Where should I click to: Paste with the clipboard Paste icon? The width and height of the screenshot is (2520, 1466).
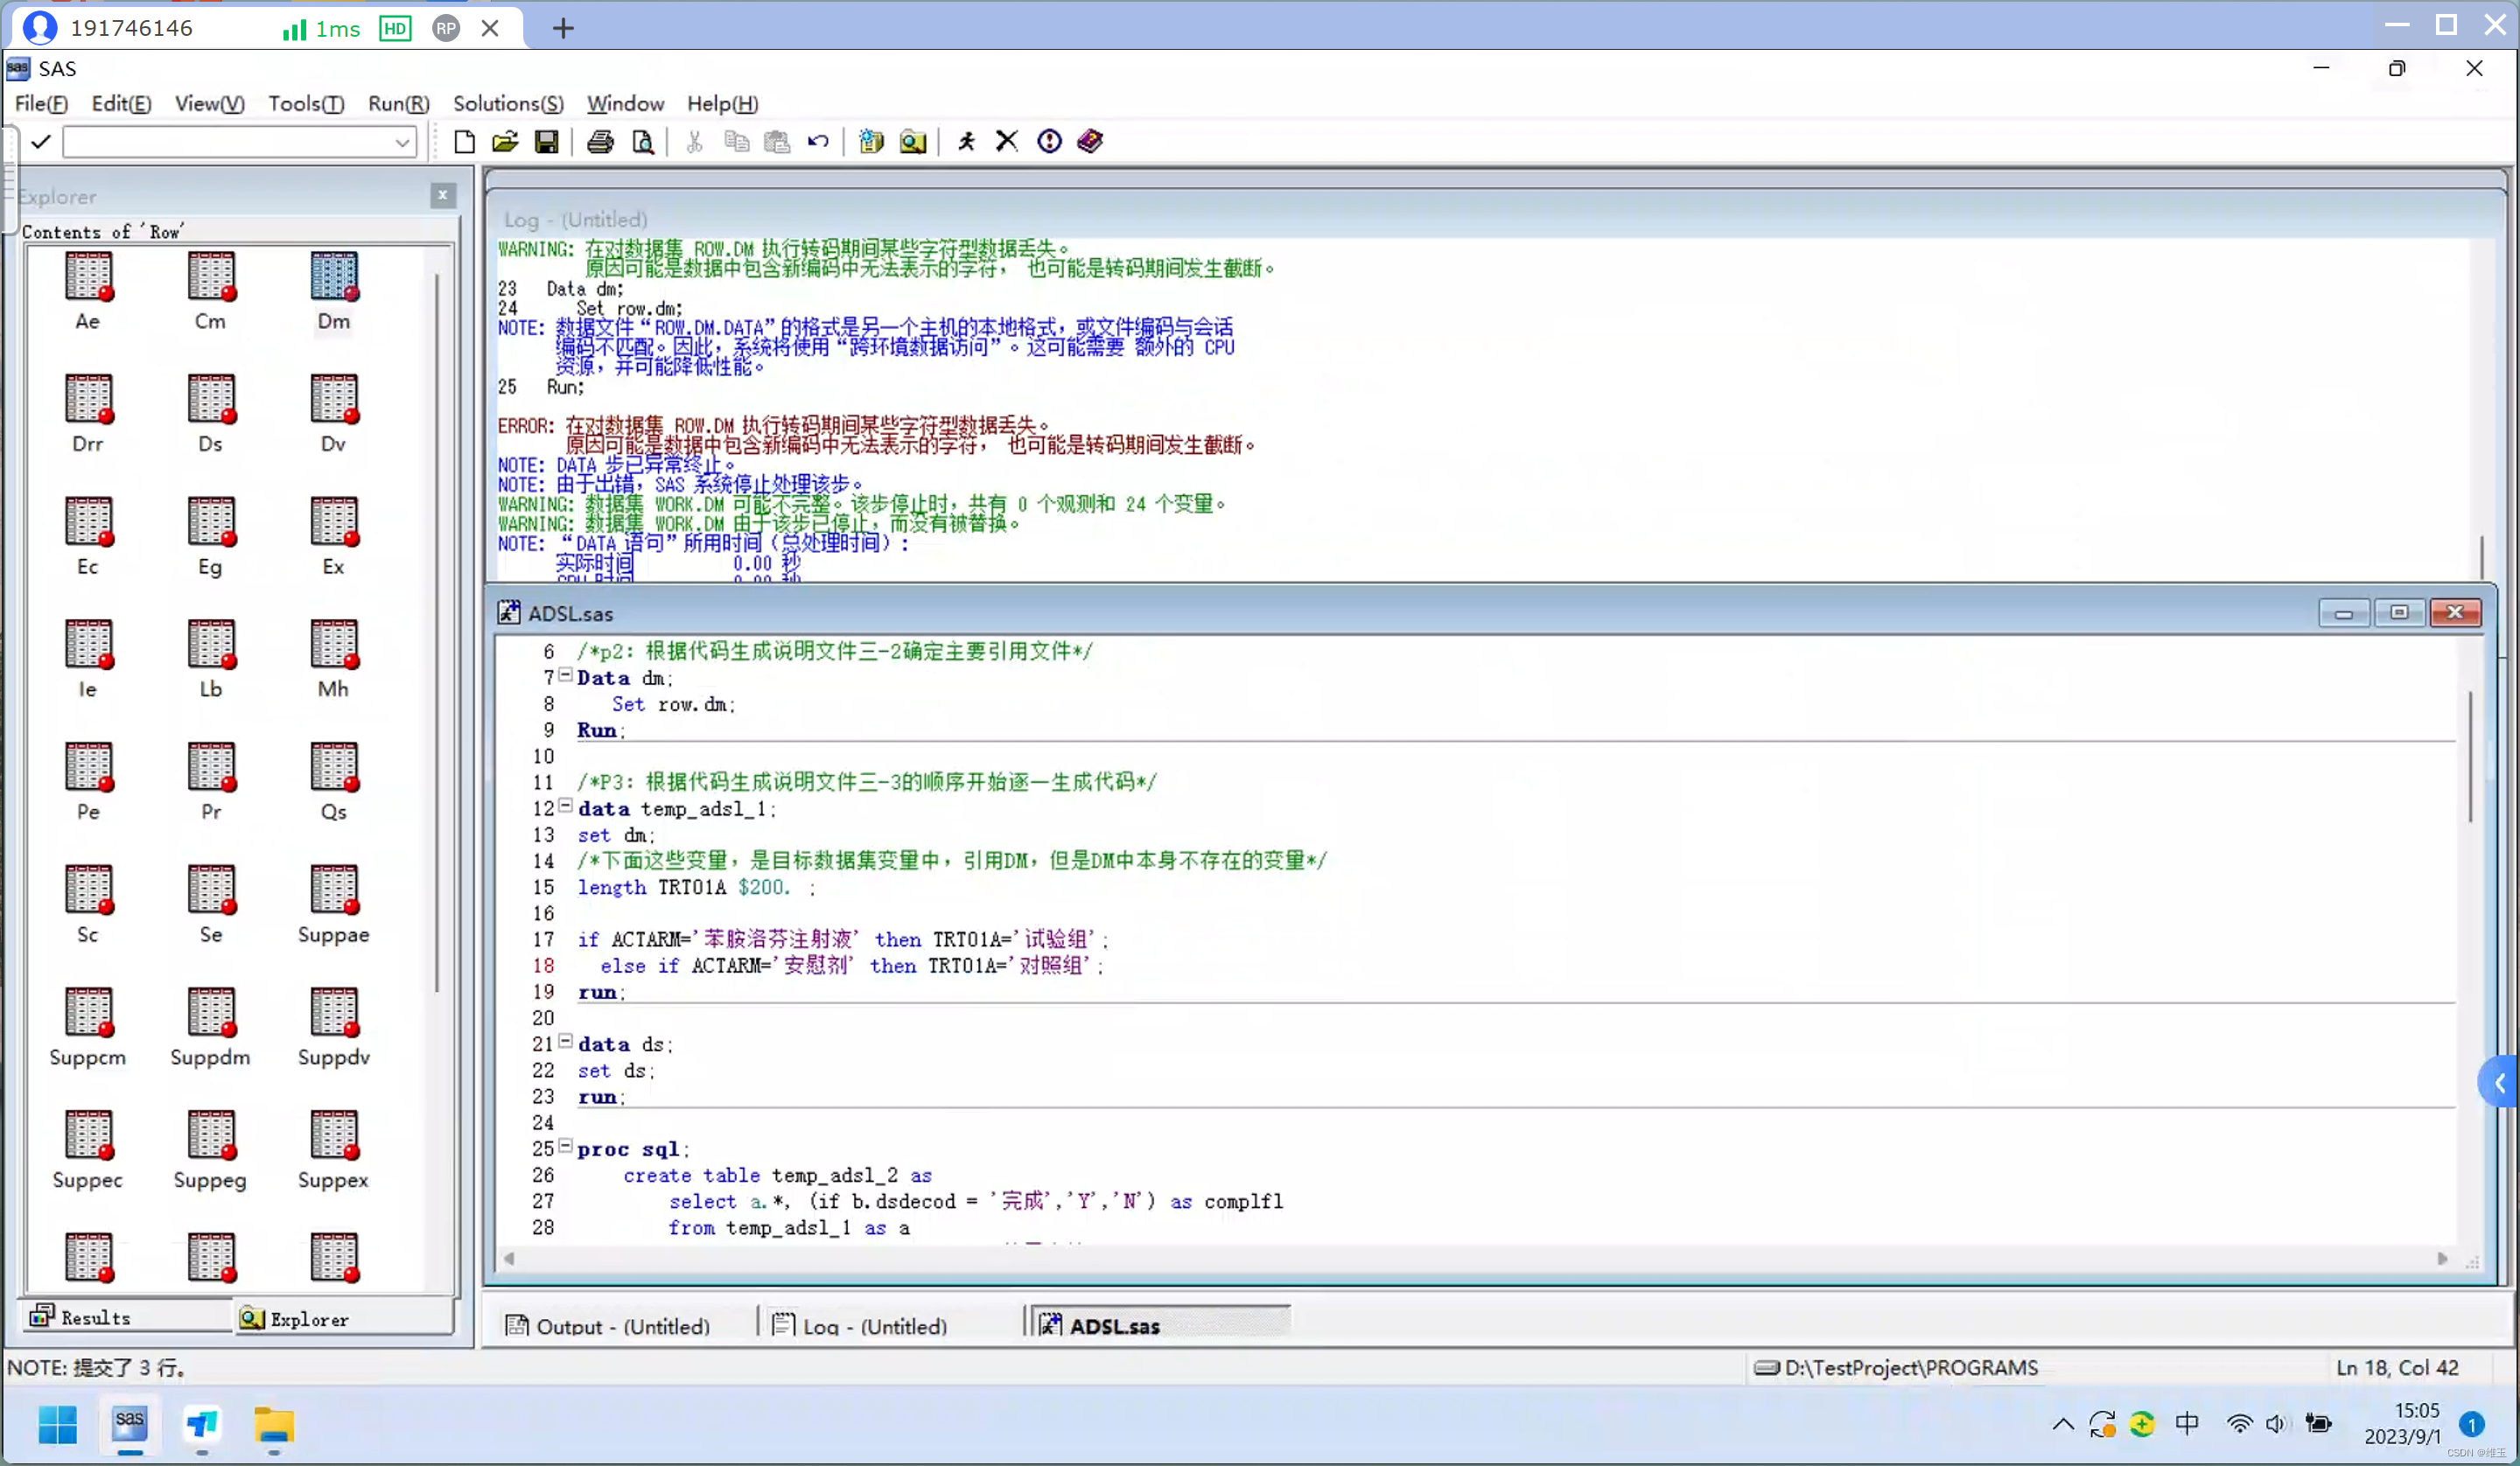777,142
